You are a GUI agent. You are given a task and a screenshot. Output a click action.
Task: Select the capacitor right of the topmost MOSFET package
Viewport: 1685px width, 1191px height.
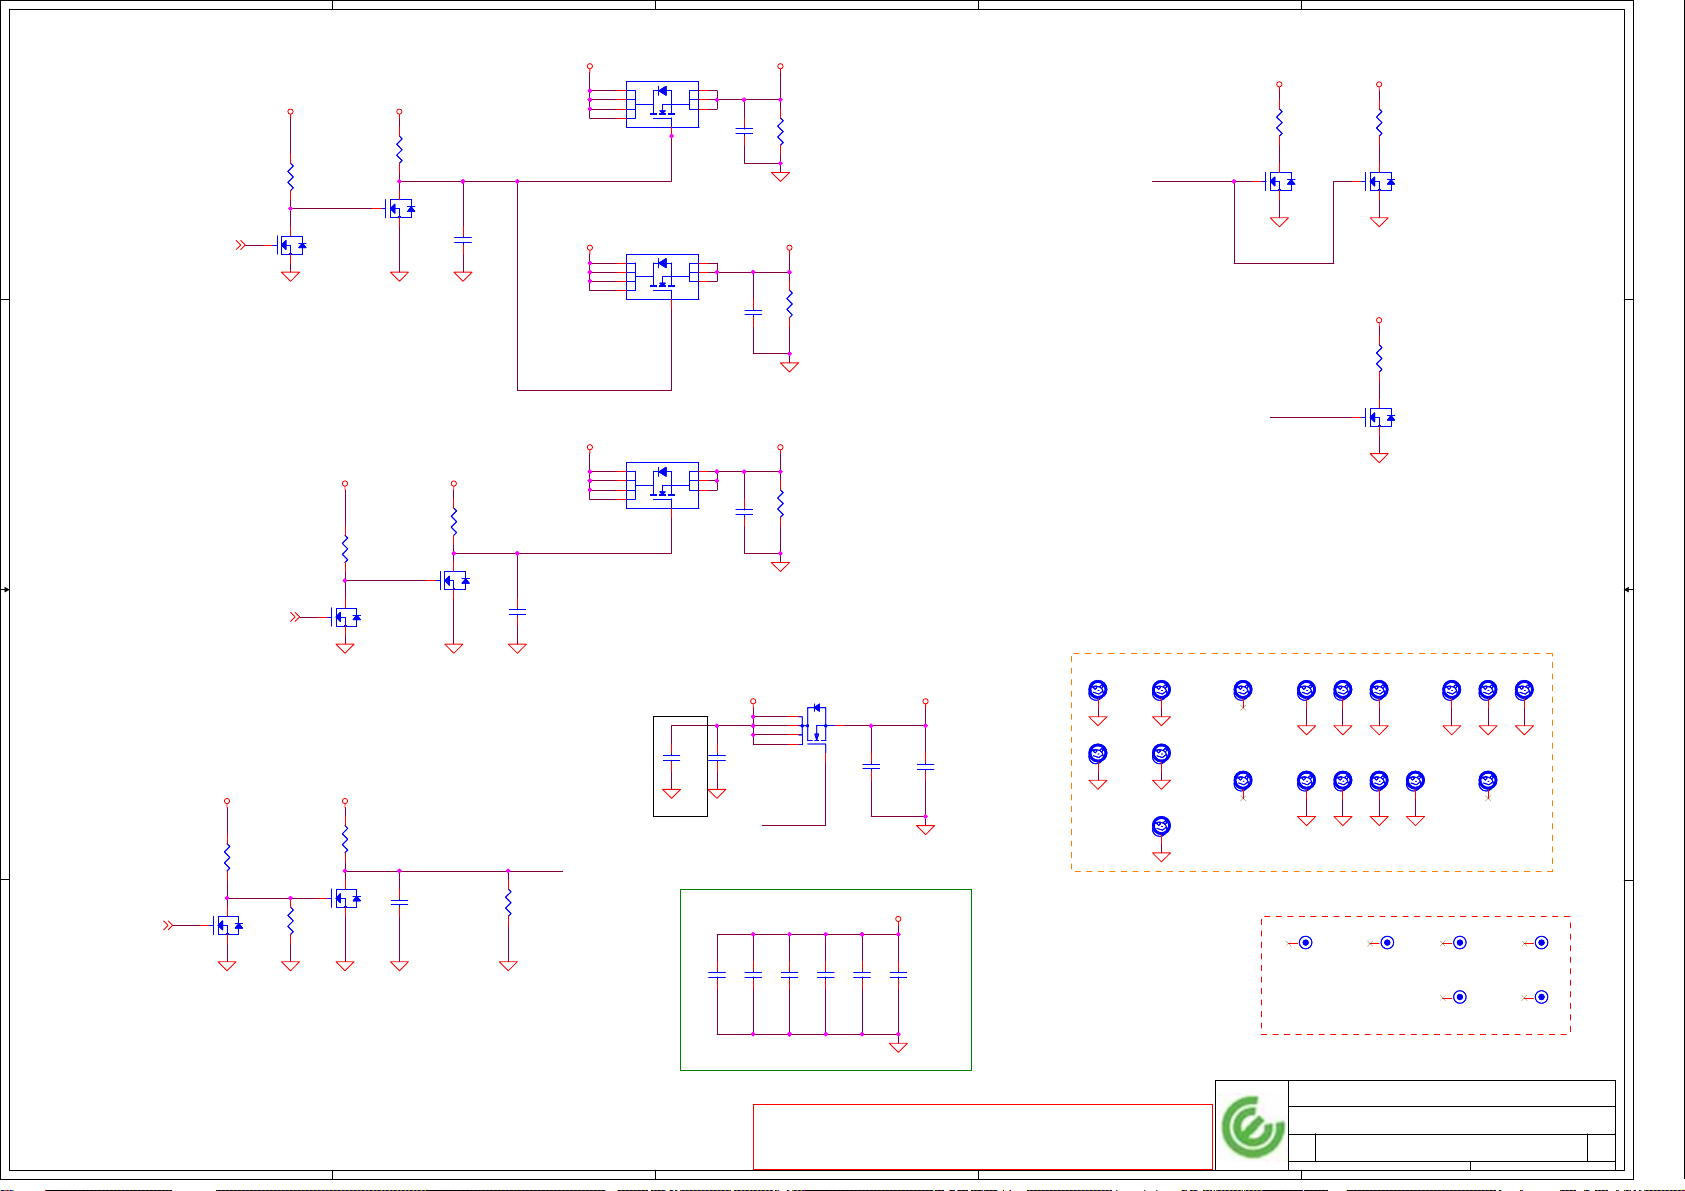[x=744, y=131]
